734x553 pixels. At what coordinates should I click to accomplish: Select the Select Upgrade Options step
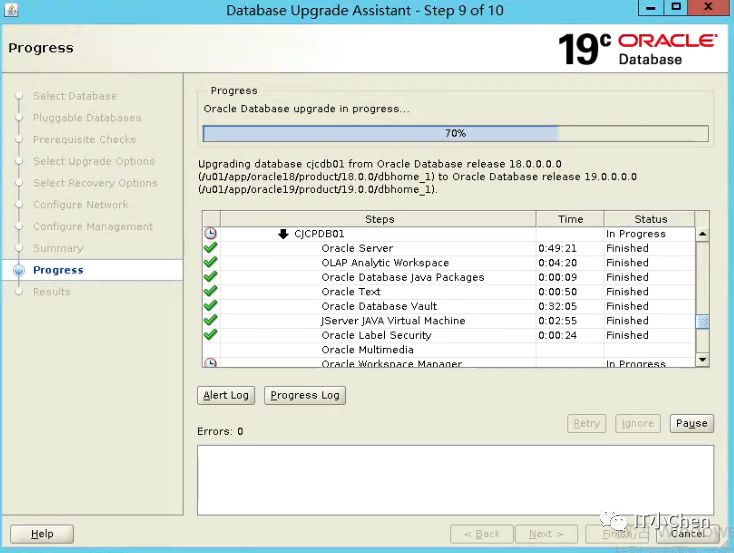pyautogui.click(x=94, y=161)
